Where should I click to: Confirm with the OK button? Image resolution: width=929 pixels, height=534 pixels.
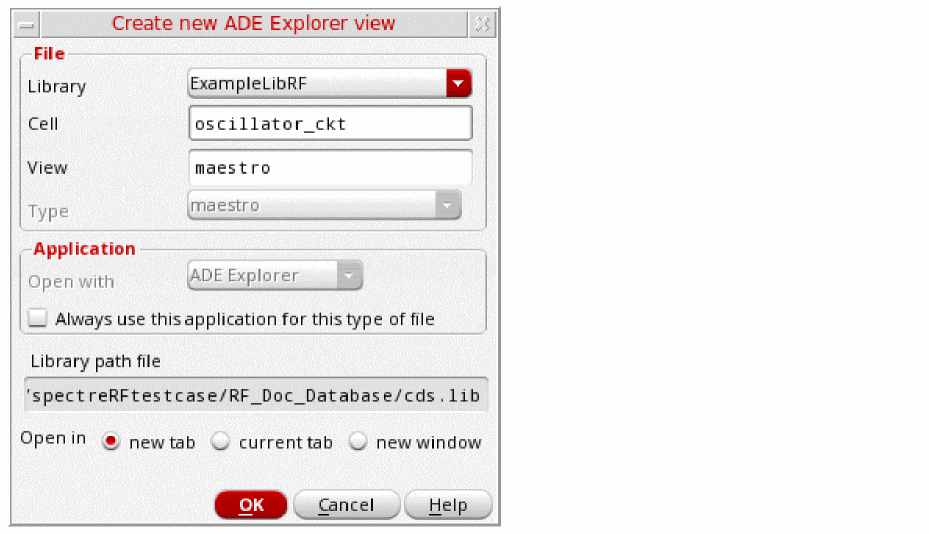click(x=251, y=504)
